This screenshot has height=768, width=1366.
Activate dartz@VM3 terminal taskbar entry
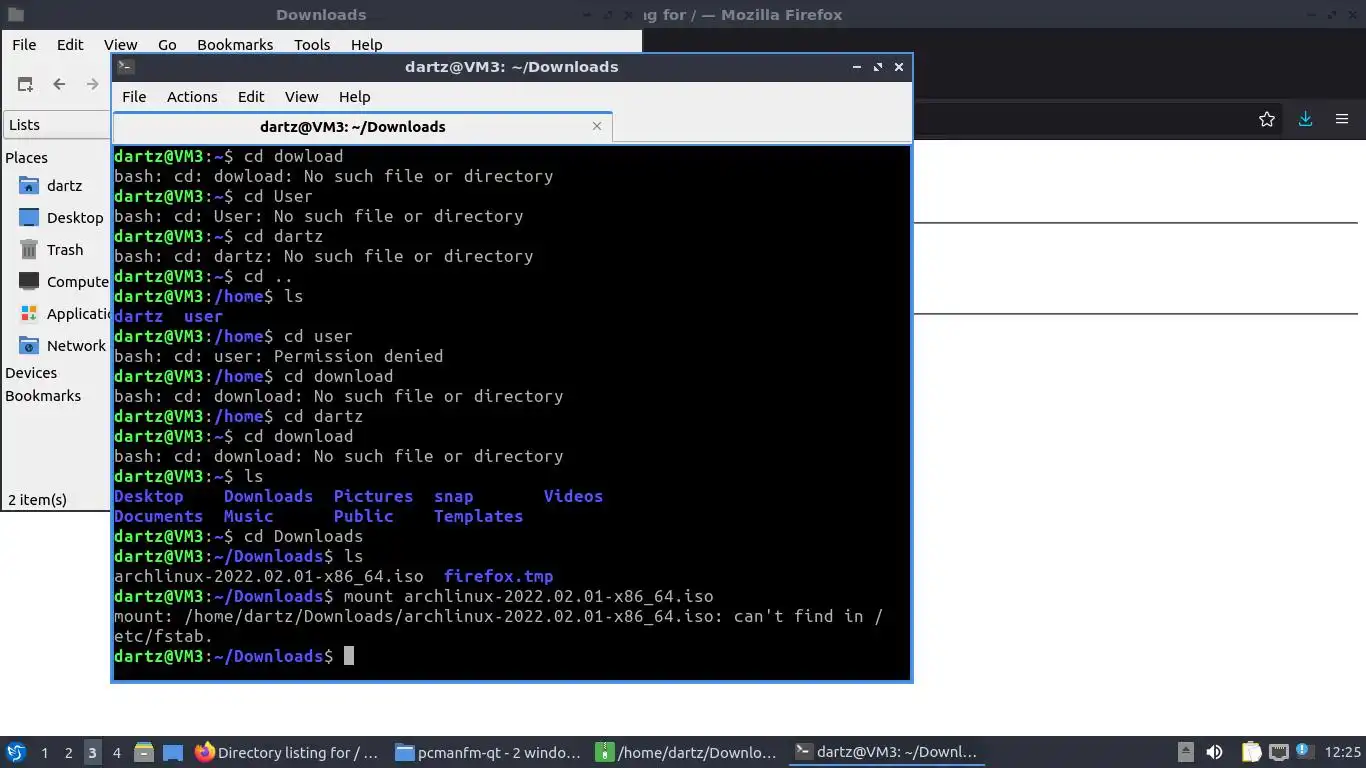[x=886, y=752]
